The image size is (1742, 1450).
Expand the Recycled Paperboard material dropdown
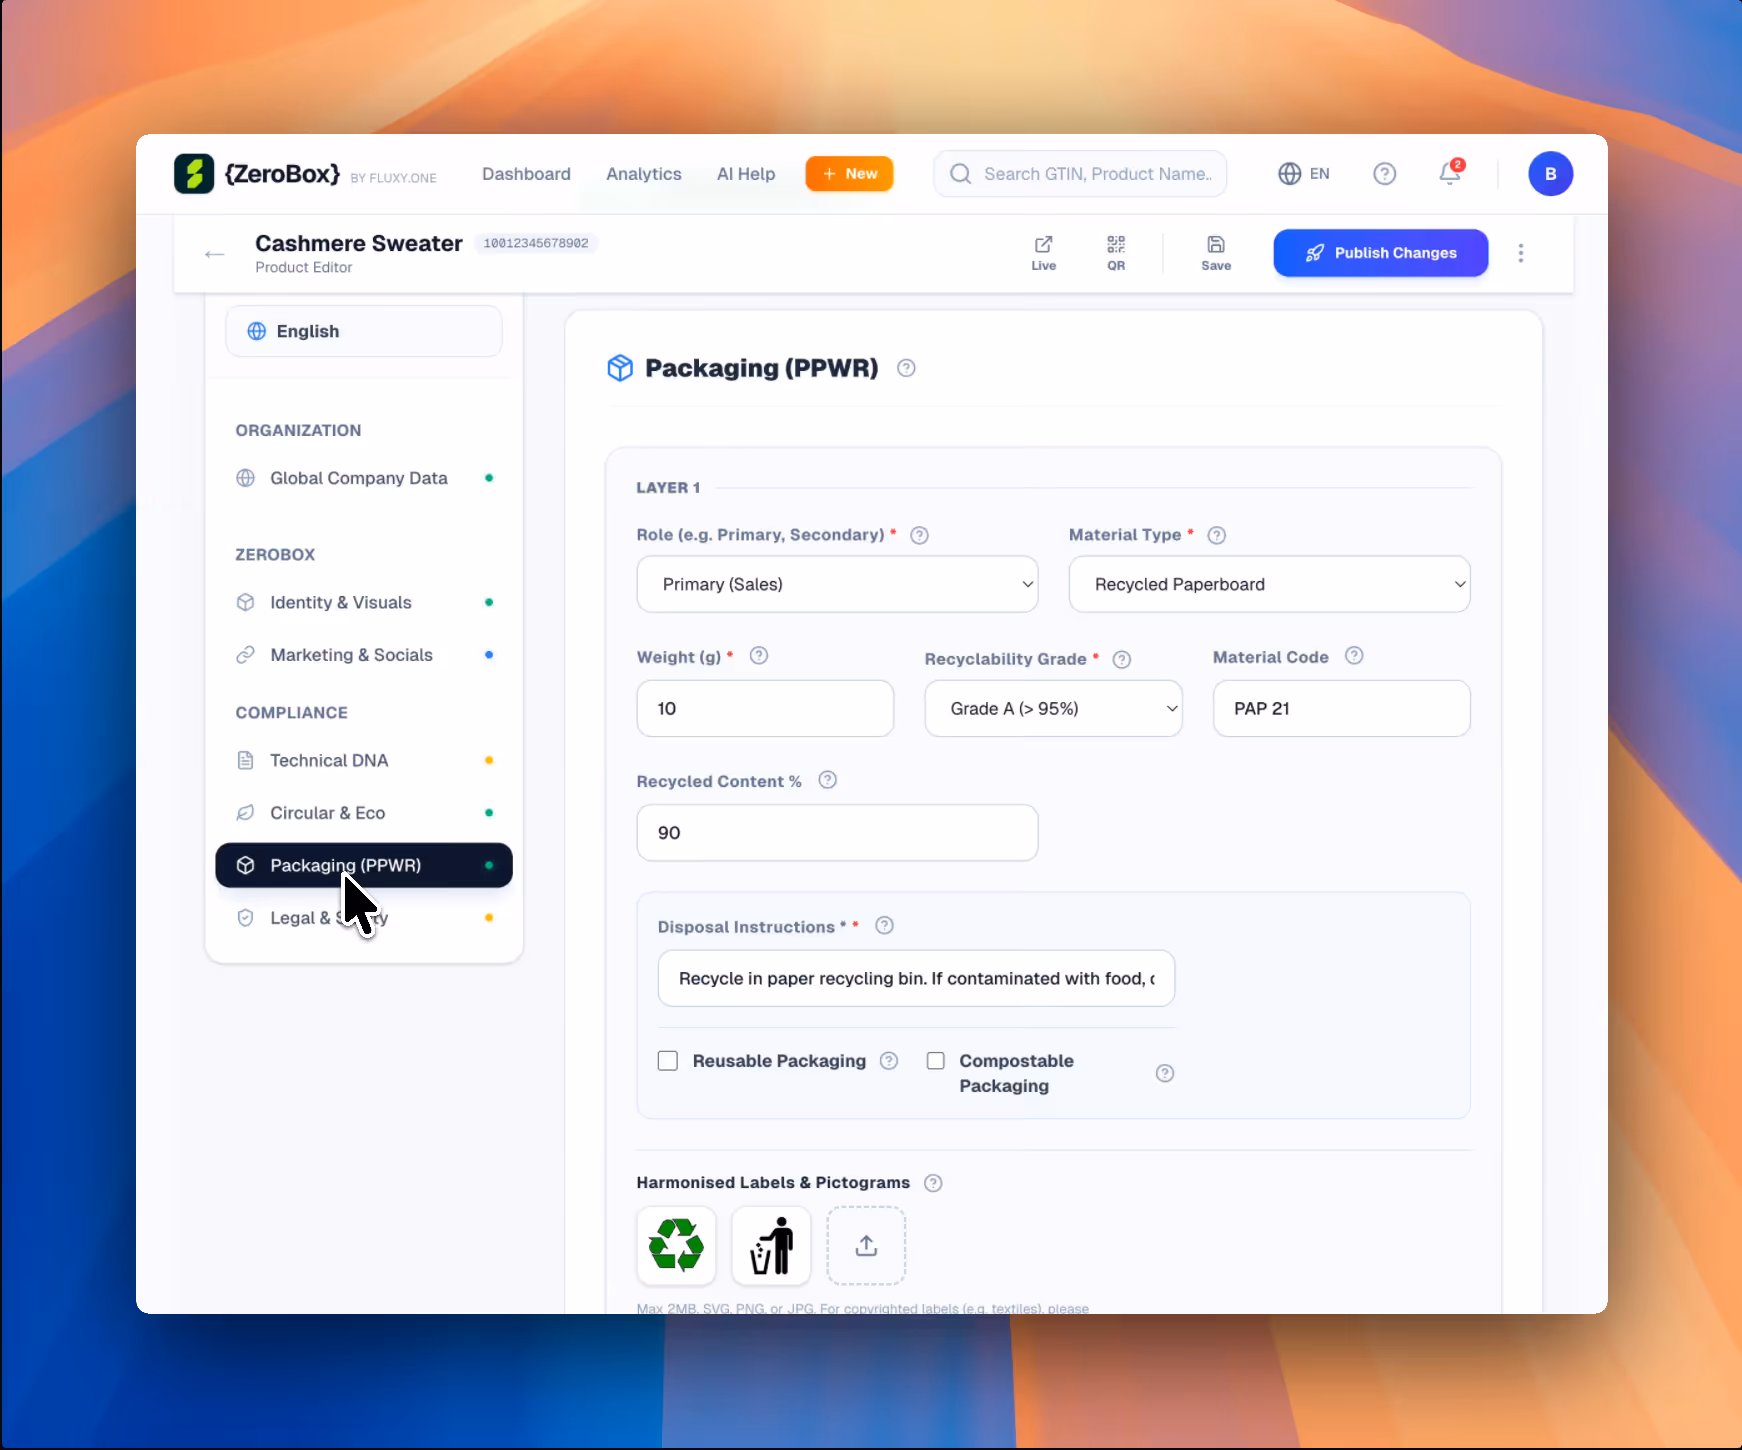point(1269,584)
